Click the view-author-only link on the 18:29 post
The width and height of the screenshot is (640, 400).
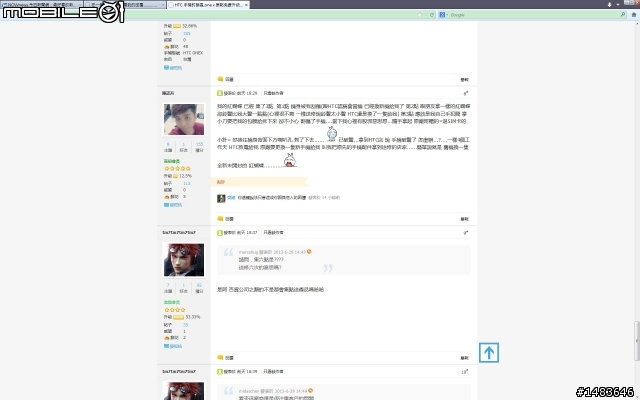coord(273,93)
